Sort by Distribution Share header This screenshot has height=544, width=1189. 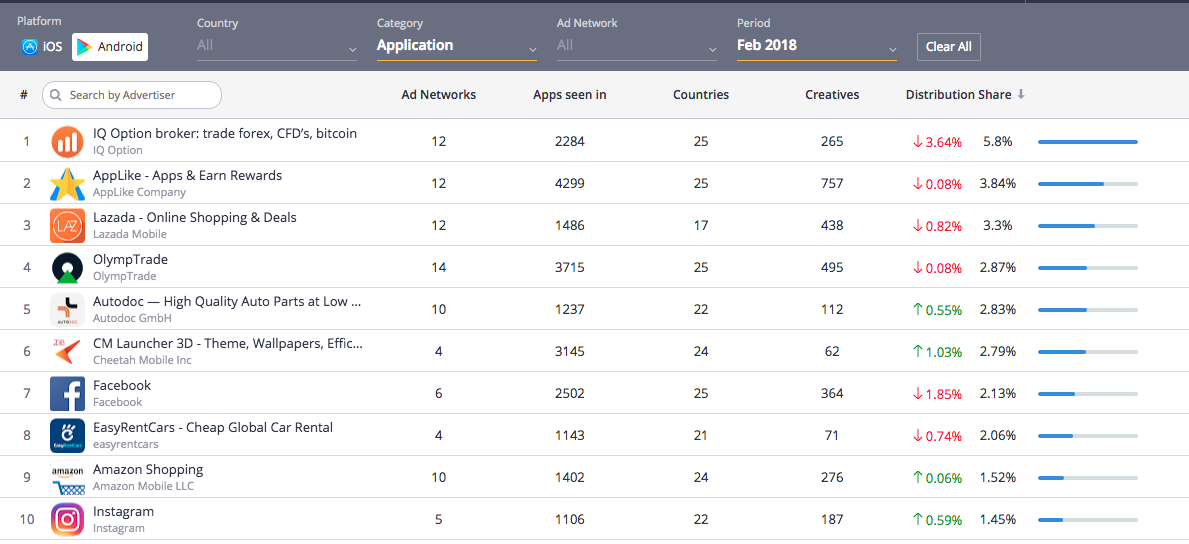click(958, 95)
